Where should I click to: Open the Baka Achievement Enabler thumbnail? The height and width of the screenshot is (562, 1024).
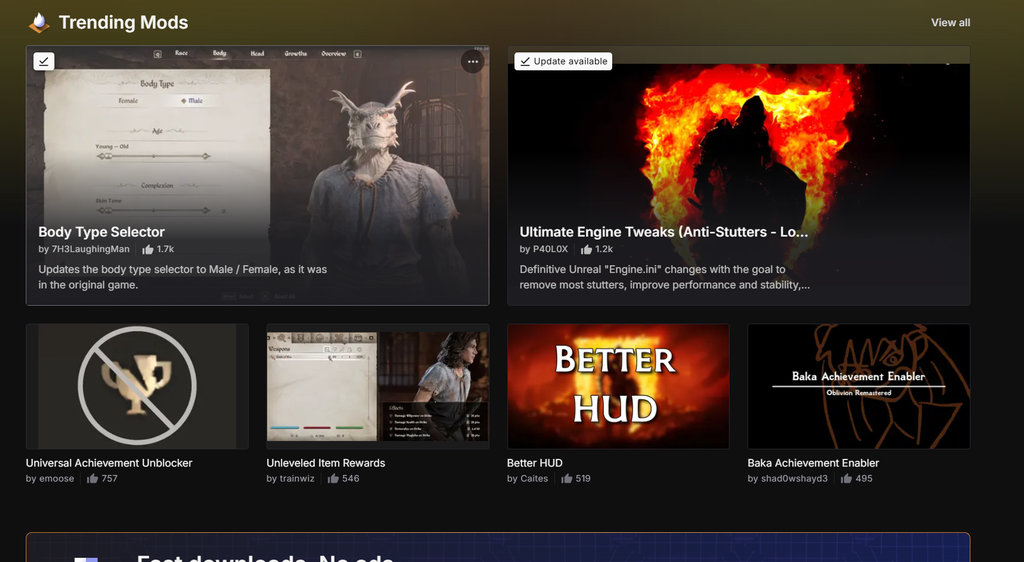click(858, 386)
